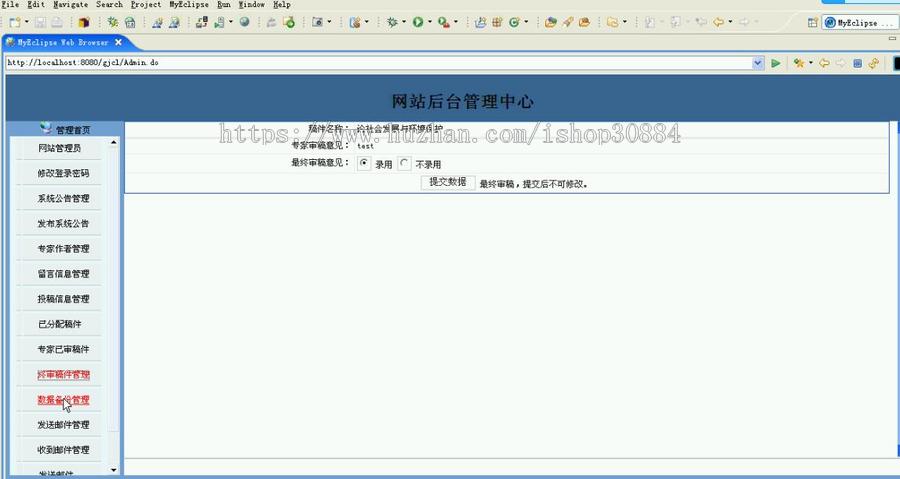Open 投稿信息管理 in the sidebar
The width and height of the screenshot is (900, 479).
click(x=63, y=299)
